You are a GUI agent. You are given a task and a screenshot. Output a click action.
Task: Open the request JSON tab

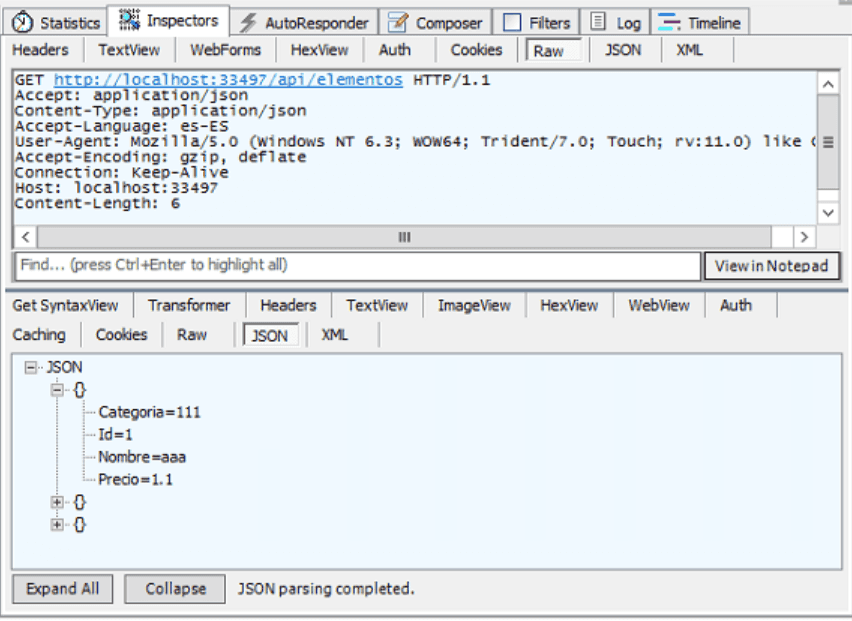tap(623, 50)
